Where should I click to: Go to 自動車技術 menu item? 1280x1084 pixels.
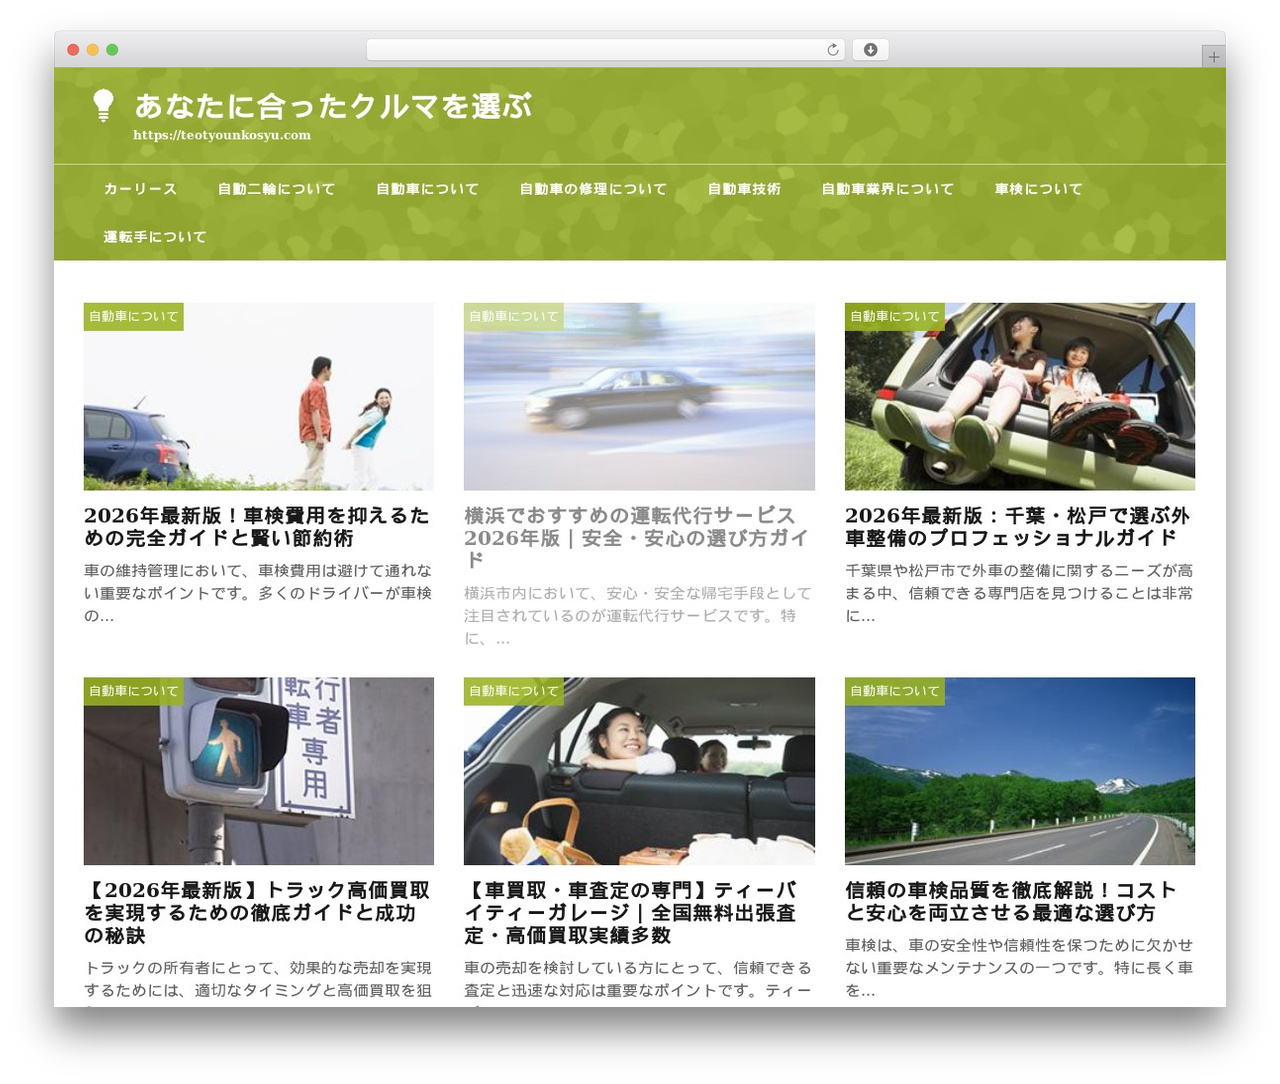coord(744,189)
